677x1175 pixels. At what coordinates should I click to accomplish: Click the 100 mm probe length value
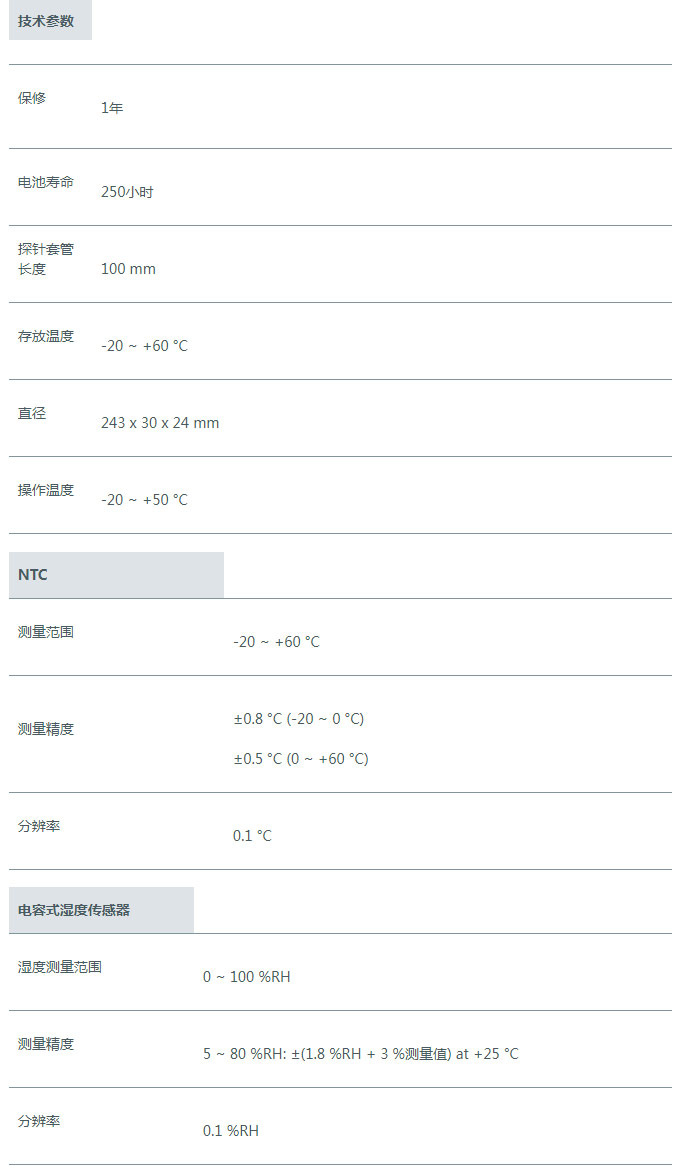coord(128,269)
